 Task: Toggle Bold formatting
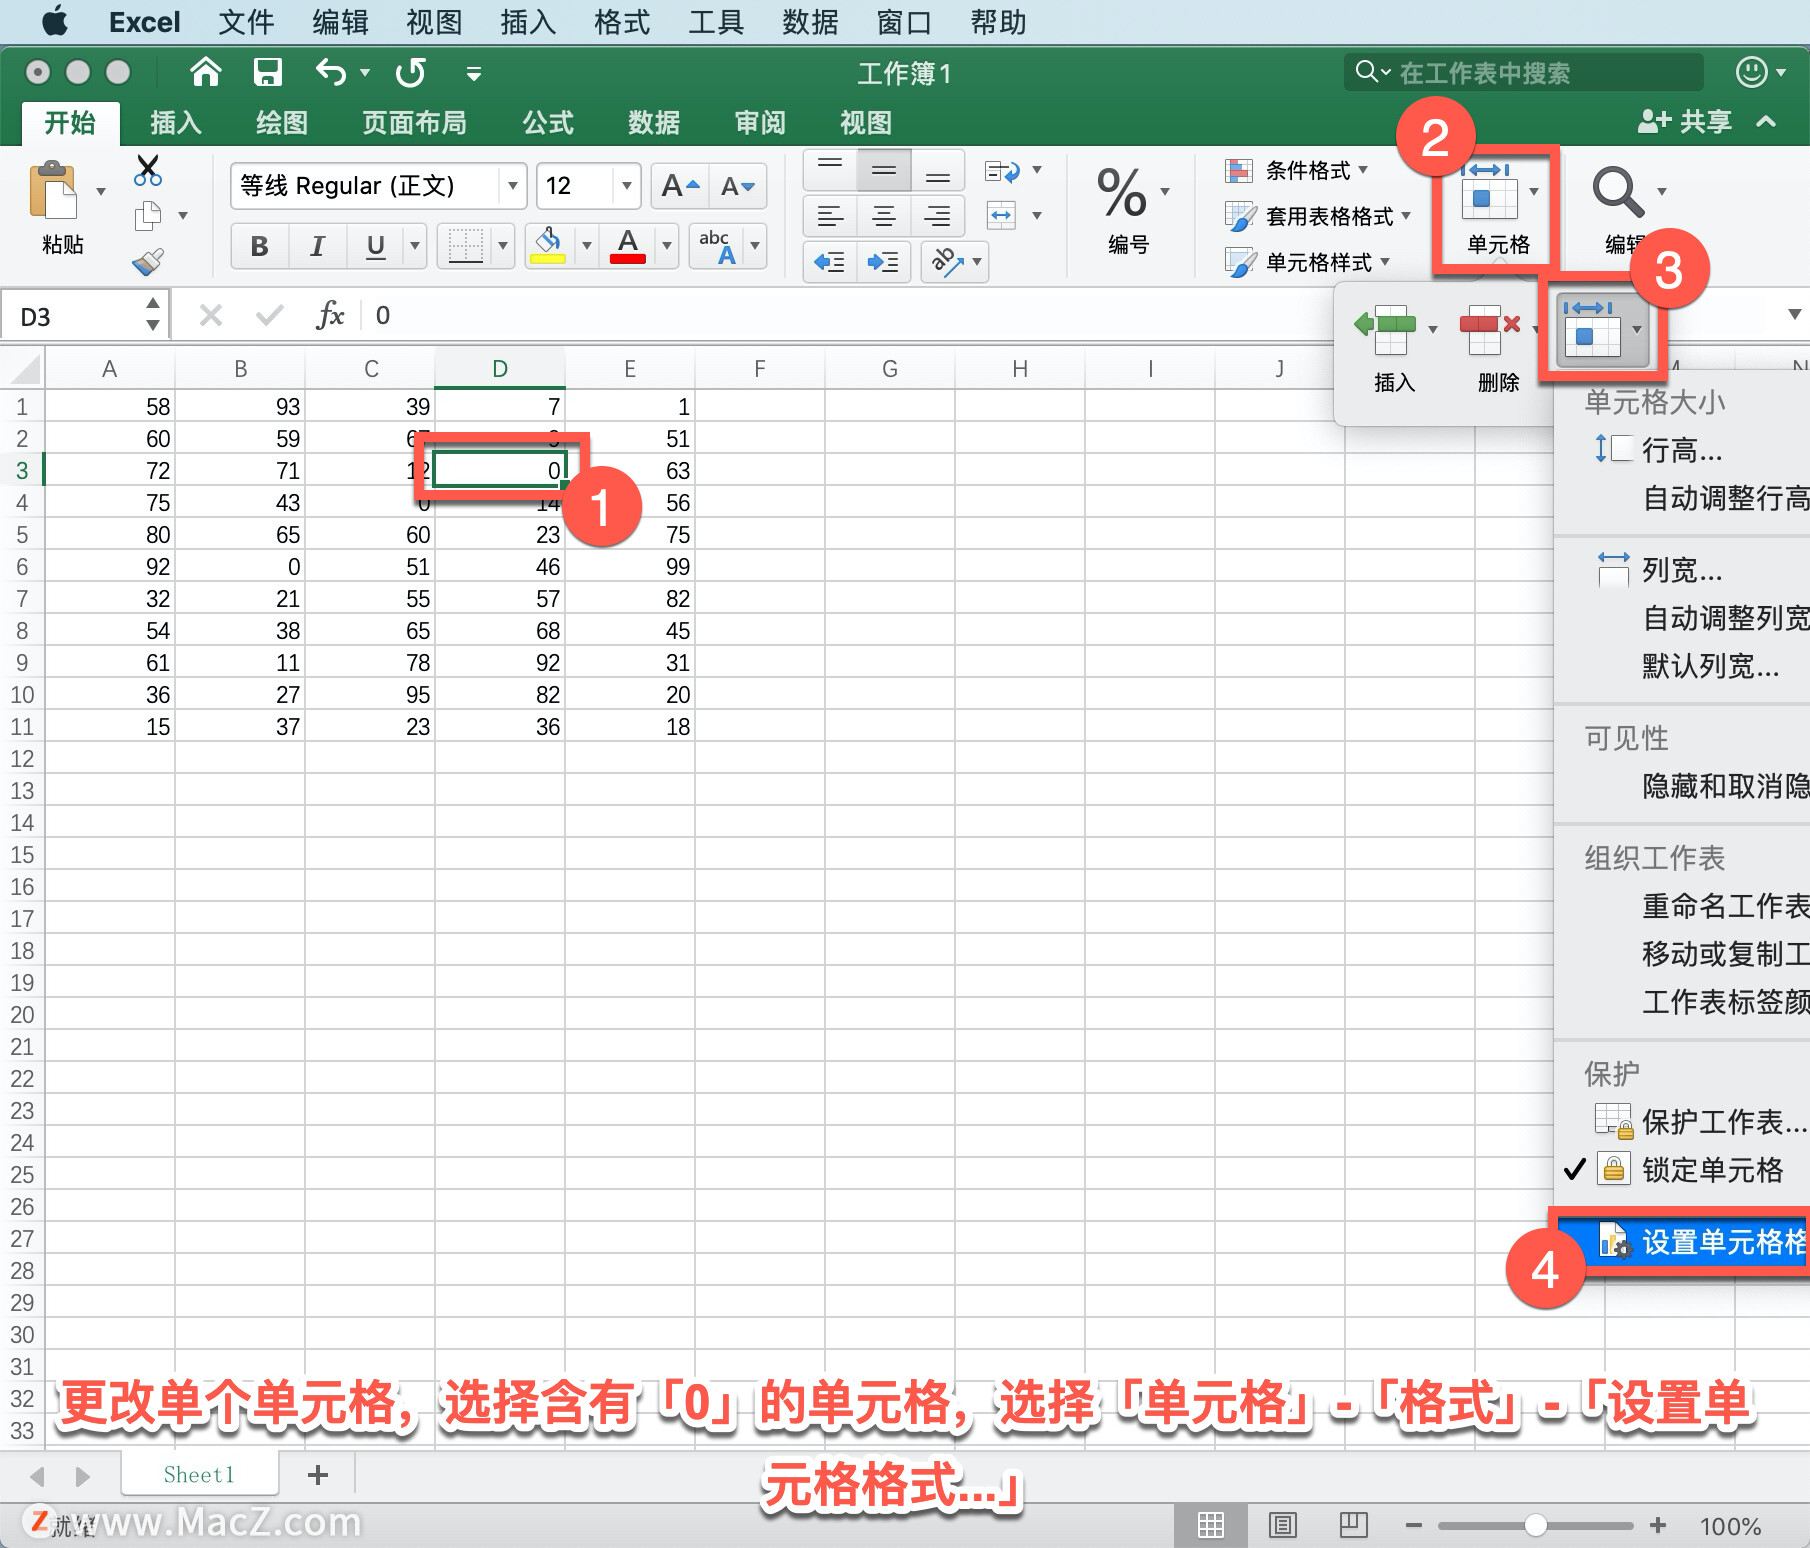[260, 246]
